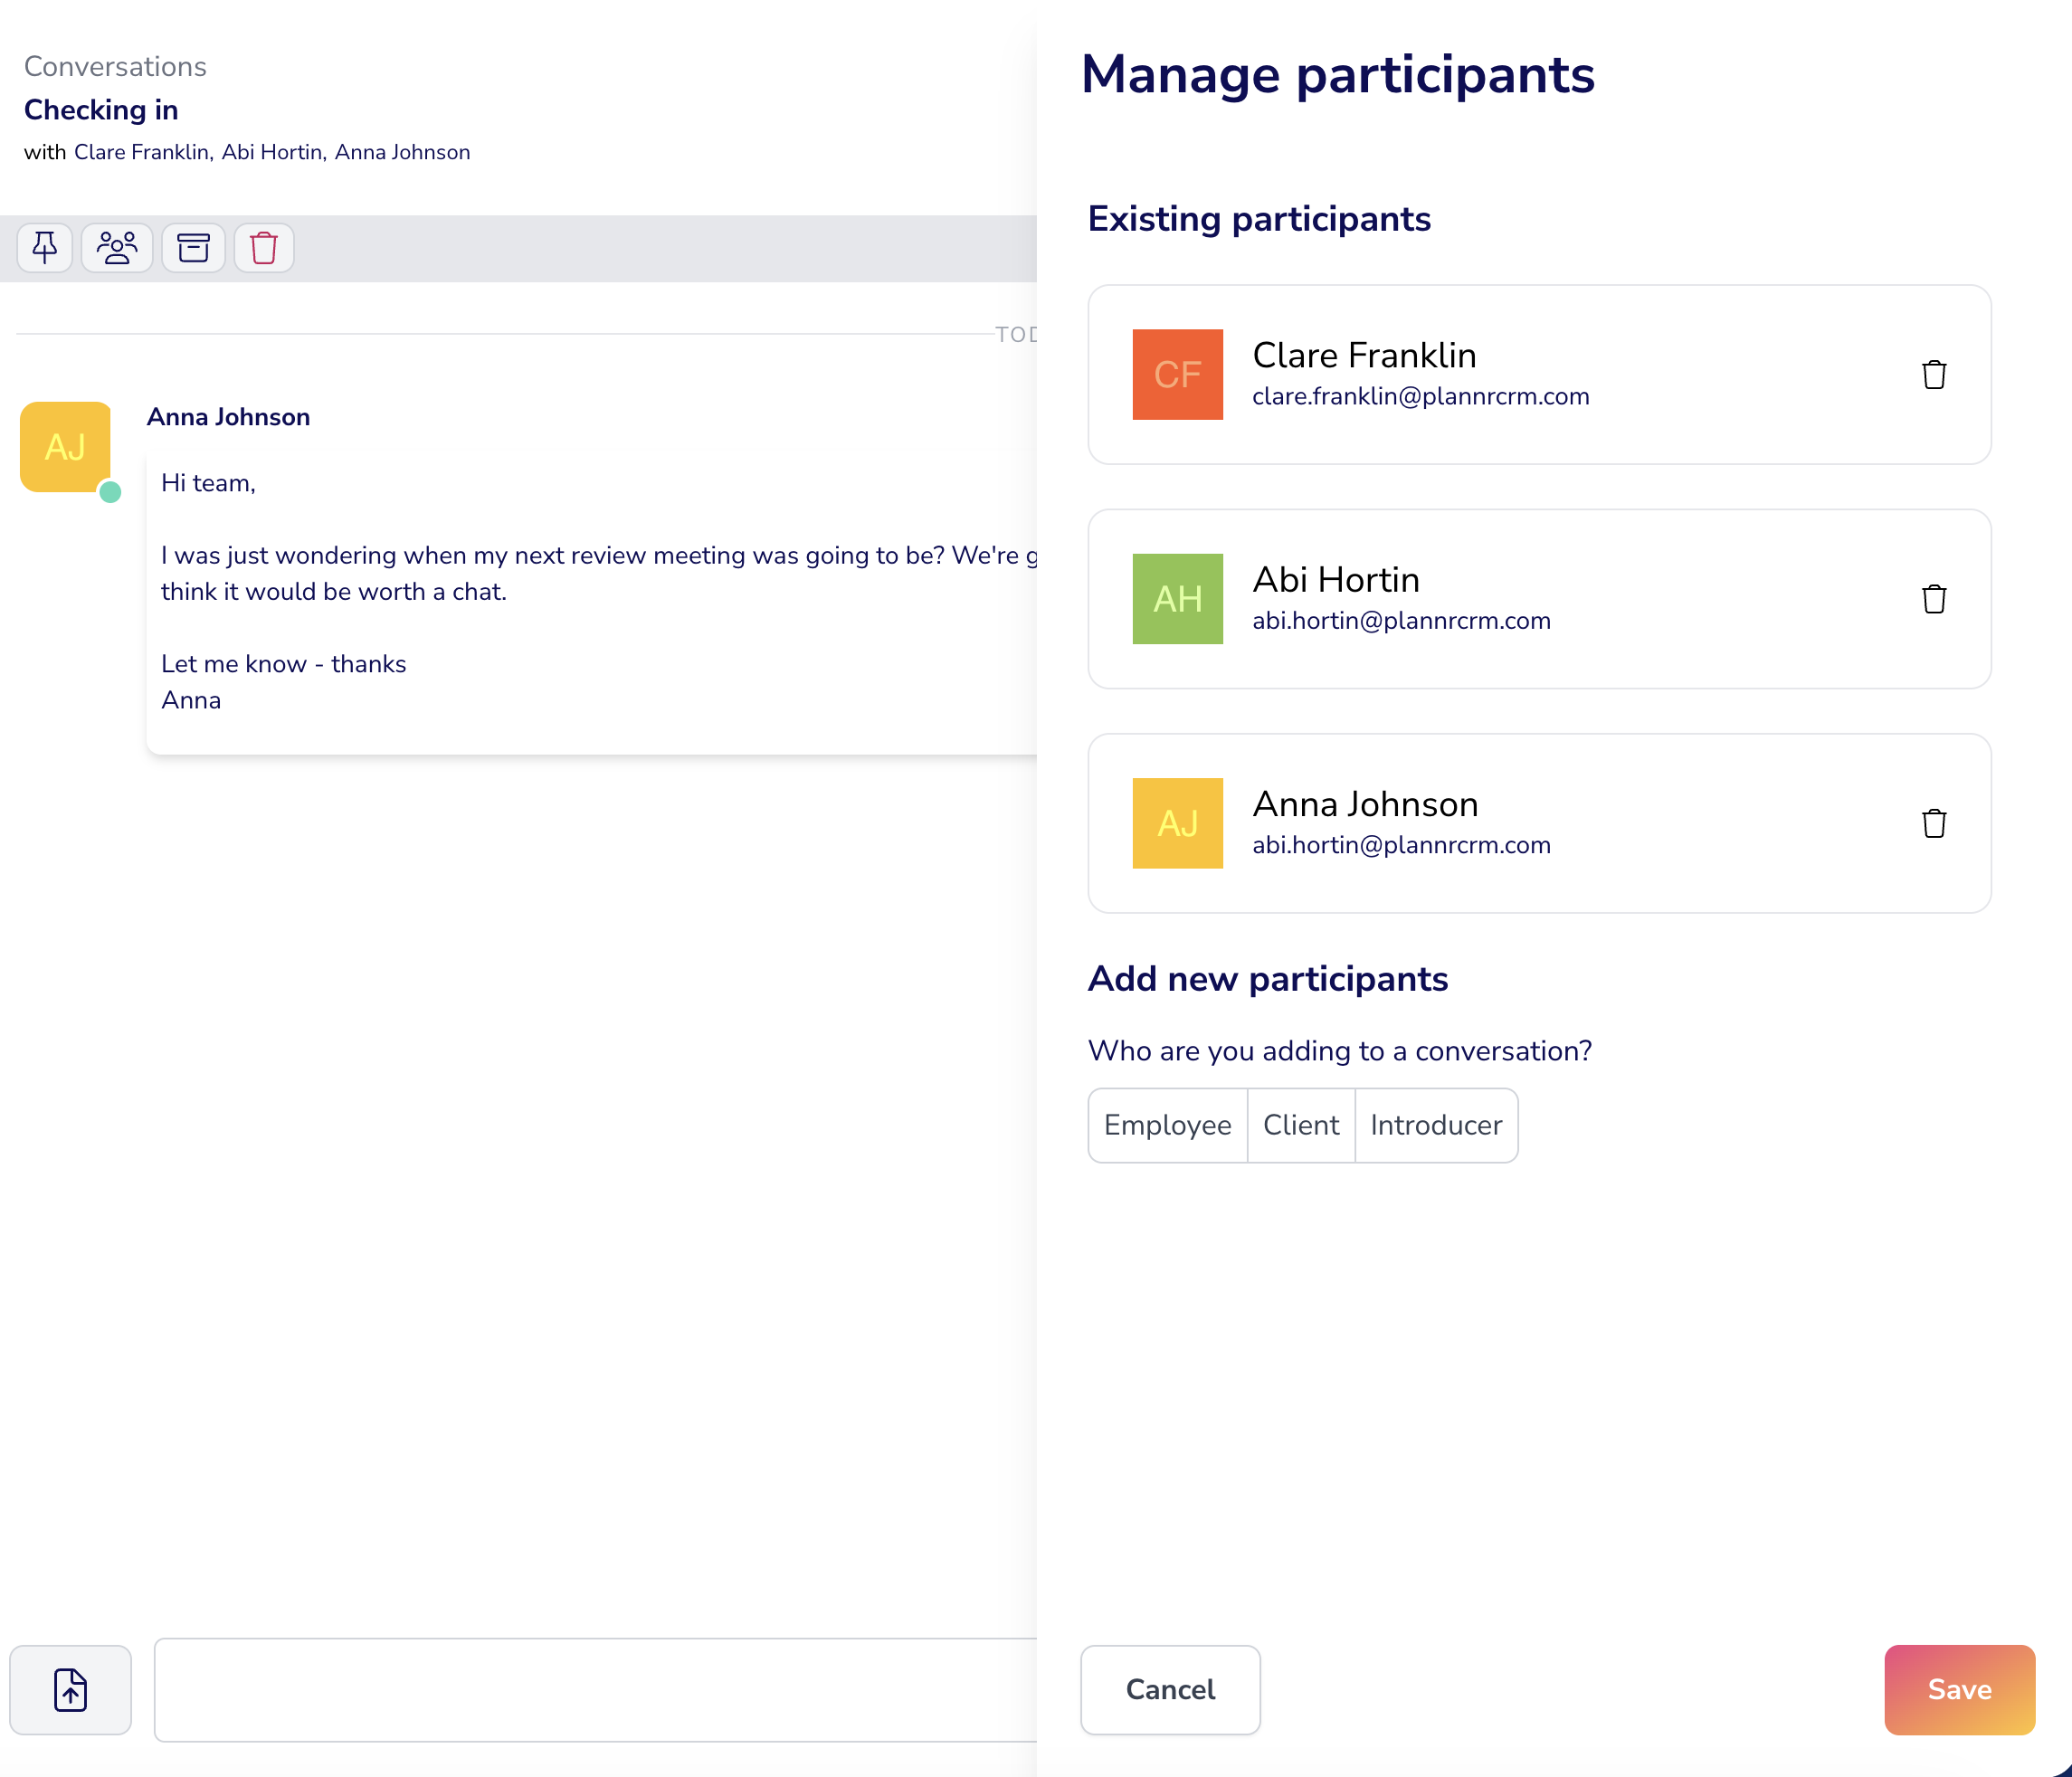2072x1777 pixels.
Task: Choose Employee as the participant type
Action: point(1167,1125)
